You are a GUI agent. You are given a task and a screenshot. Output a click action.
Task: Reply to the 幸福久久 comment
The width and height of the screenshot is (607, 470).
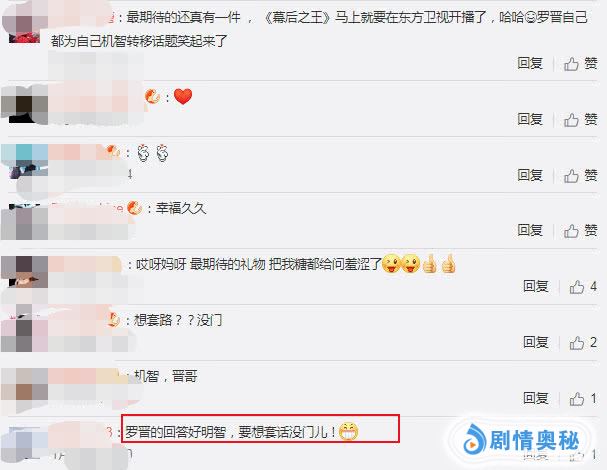[530, 231]
